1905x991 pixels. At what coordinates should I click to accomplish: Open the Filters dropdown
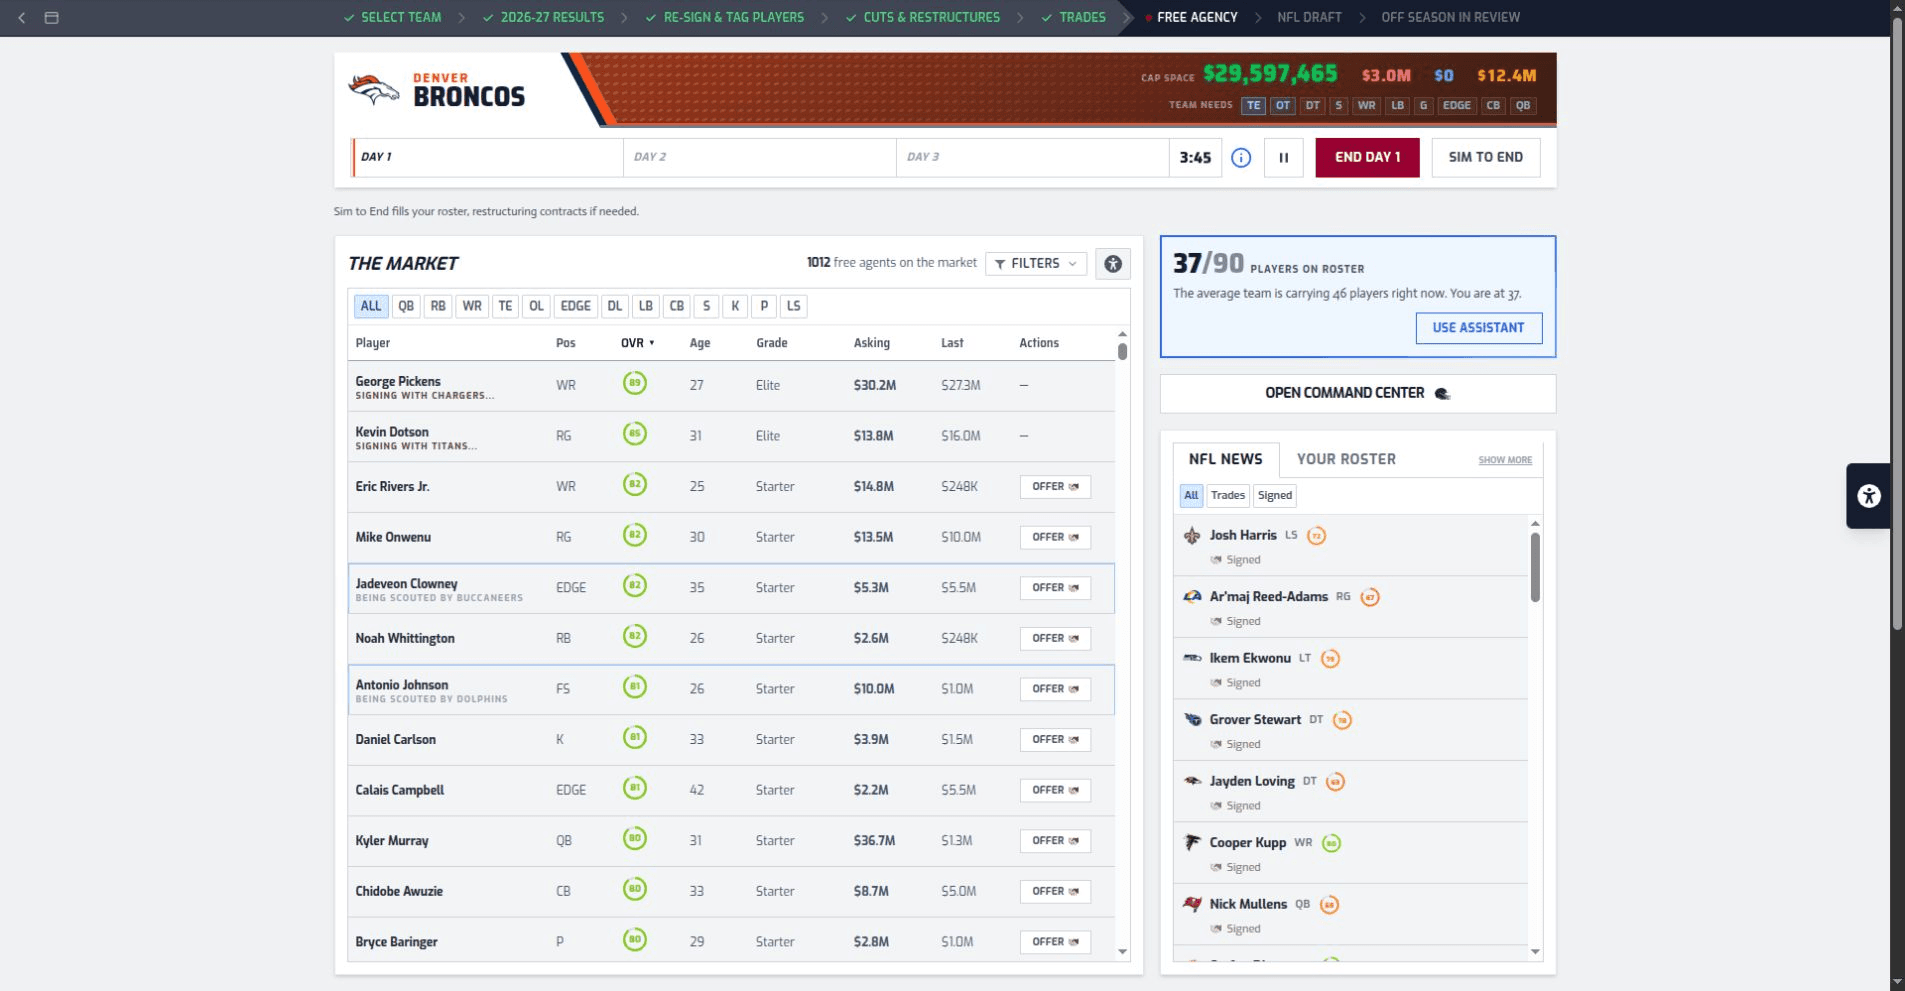[x=1036, y=264]
